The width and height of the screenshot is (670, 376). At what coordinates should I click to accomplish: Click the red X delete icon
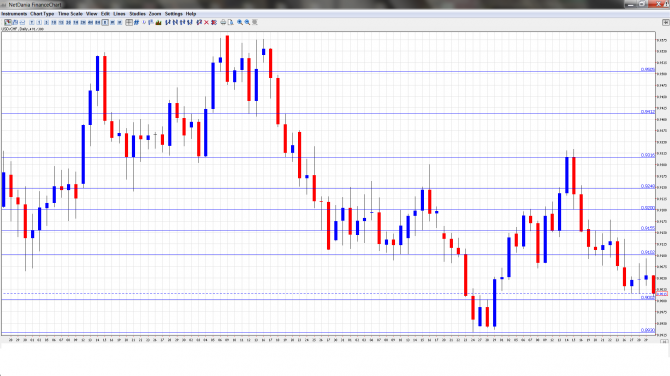(206, 22)
